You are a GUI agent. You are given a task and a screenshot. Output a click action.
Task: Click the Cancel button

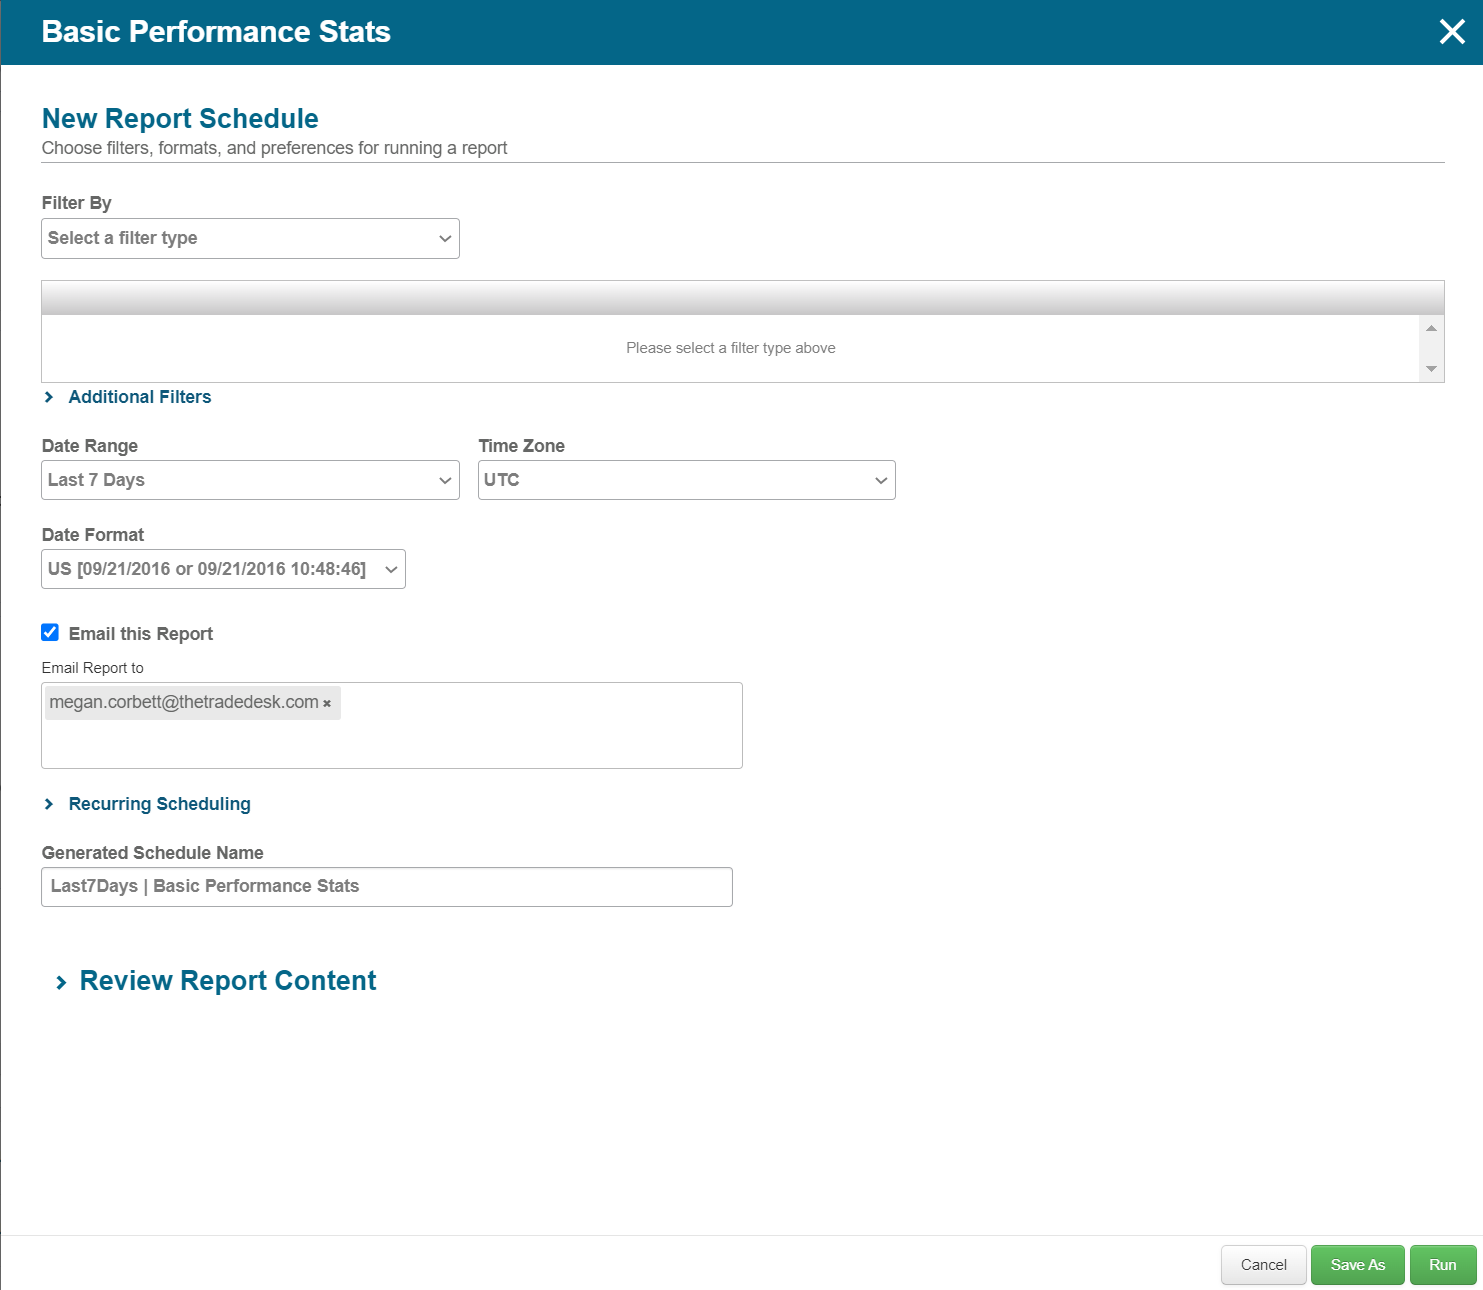[x=1263, y=1265]
